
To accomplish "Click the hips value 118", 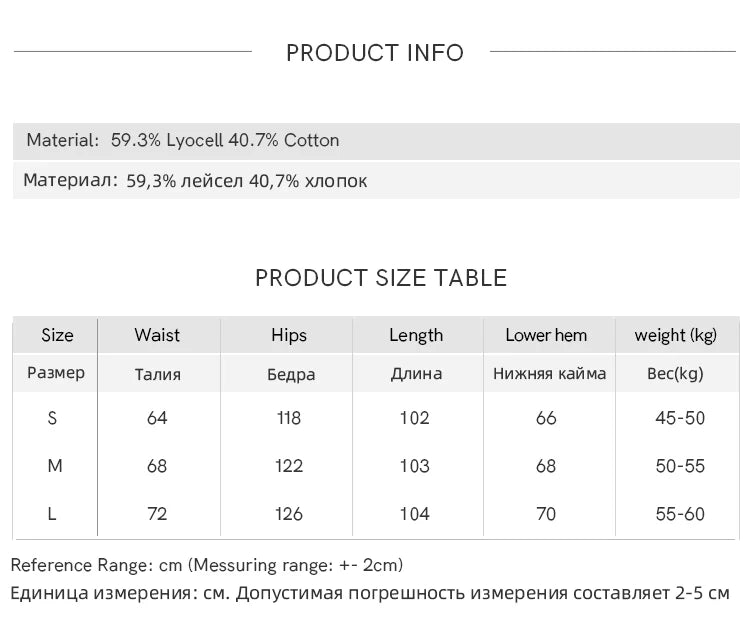I will [289, 418].
